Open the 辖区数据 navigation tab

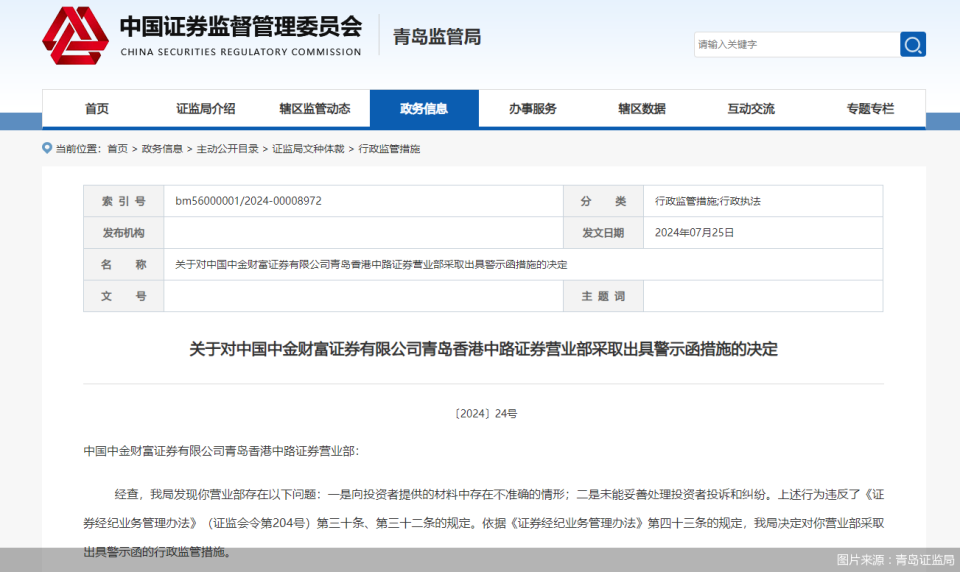click(x=642, y=109)
